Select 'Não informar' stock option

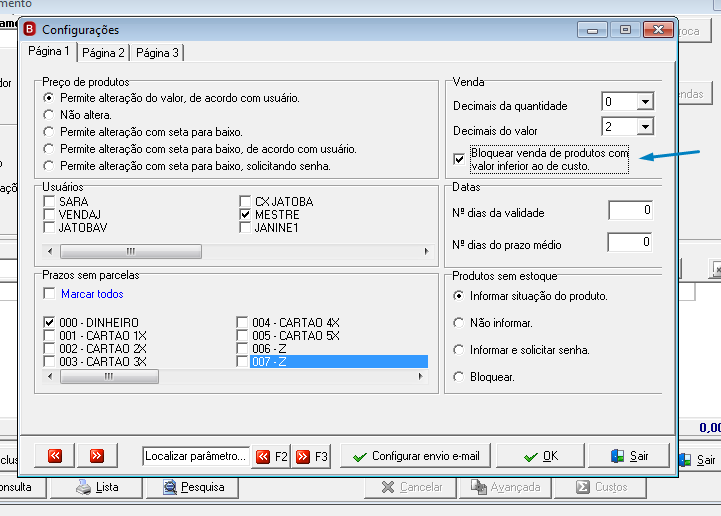click(458, 323)
